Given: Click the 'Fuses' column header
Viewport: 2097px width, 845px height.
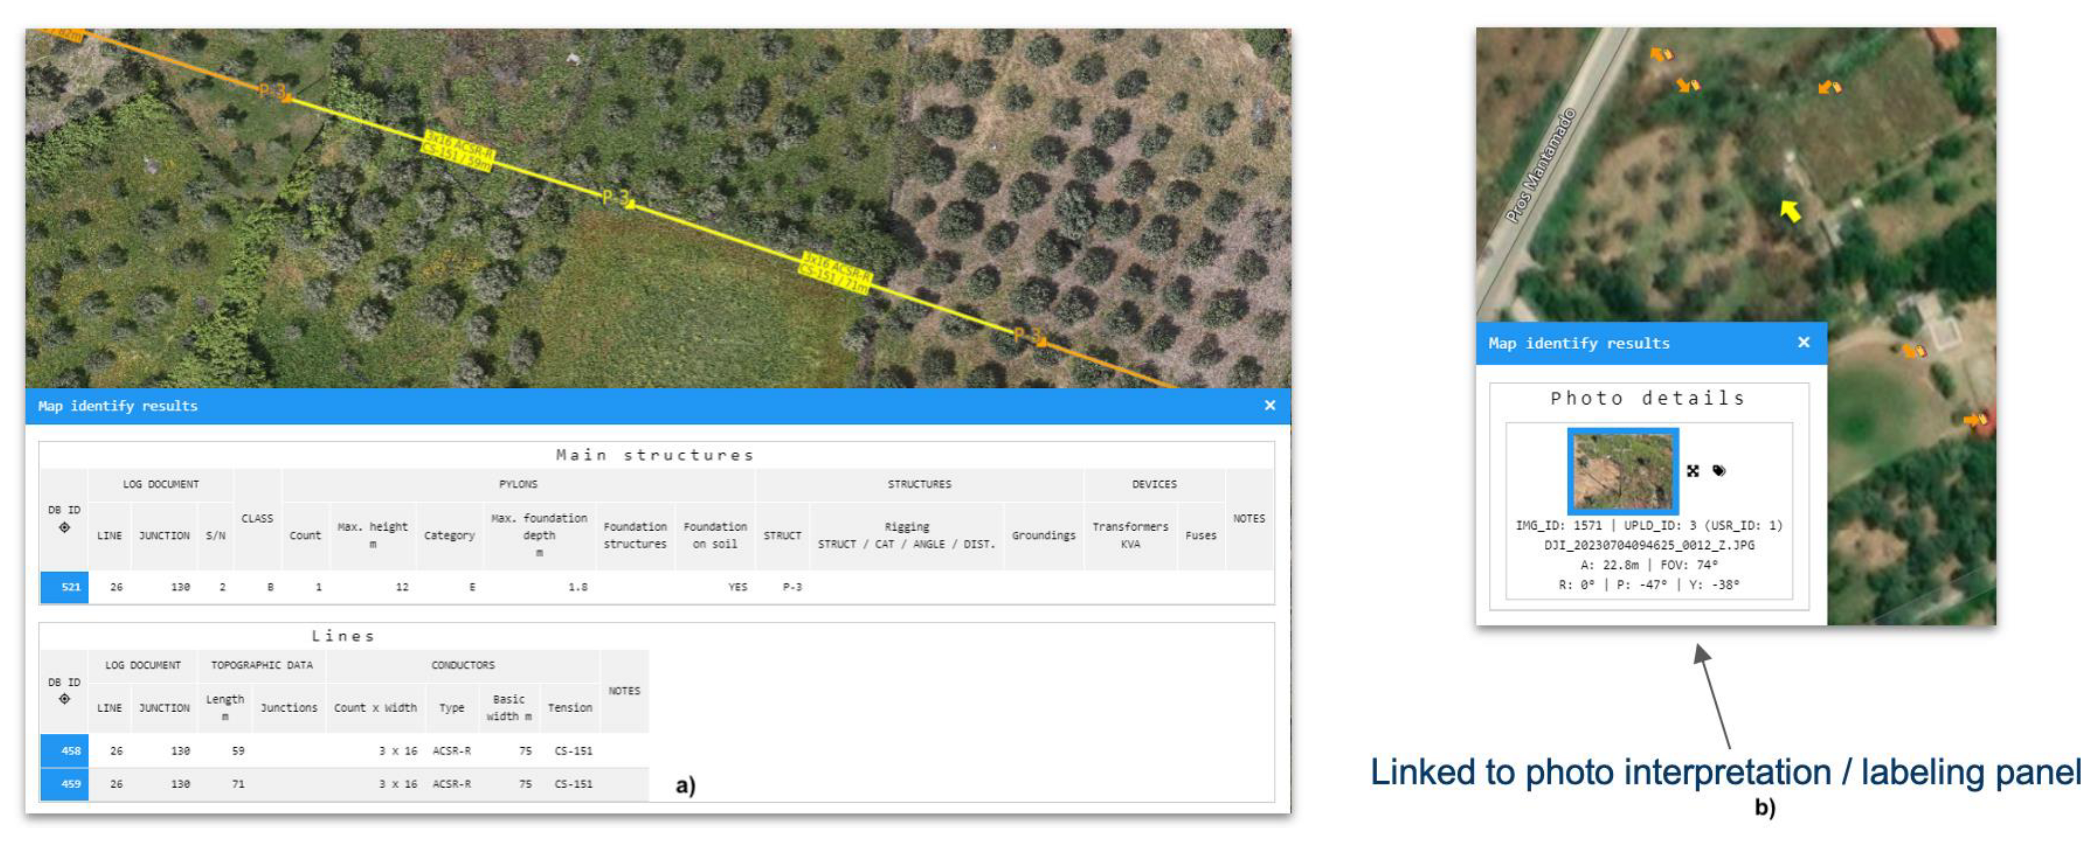Looking at the screenshot, I should 1201,535.
